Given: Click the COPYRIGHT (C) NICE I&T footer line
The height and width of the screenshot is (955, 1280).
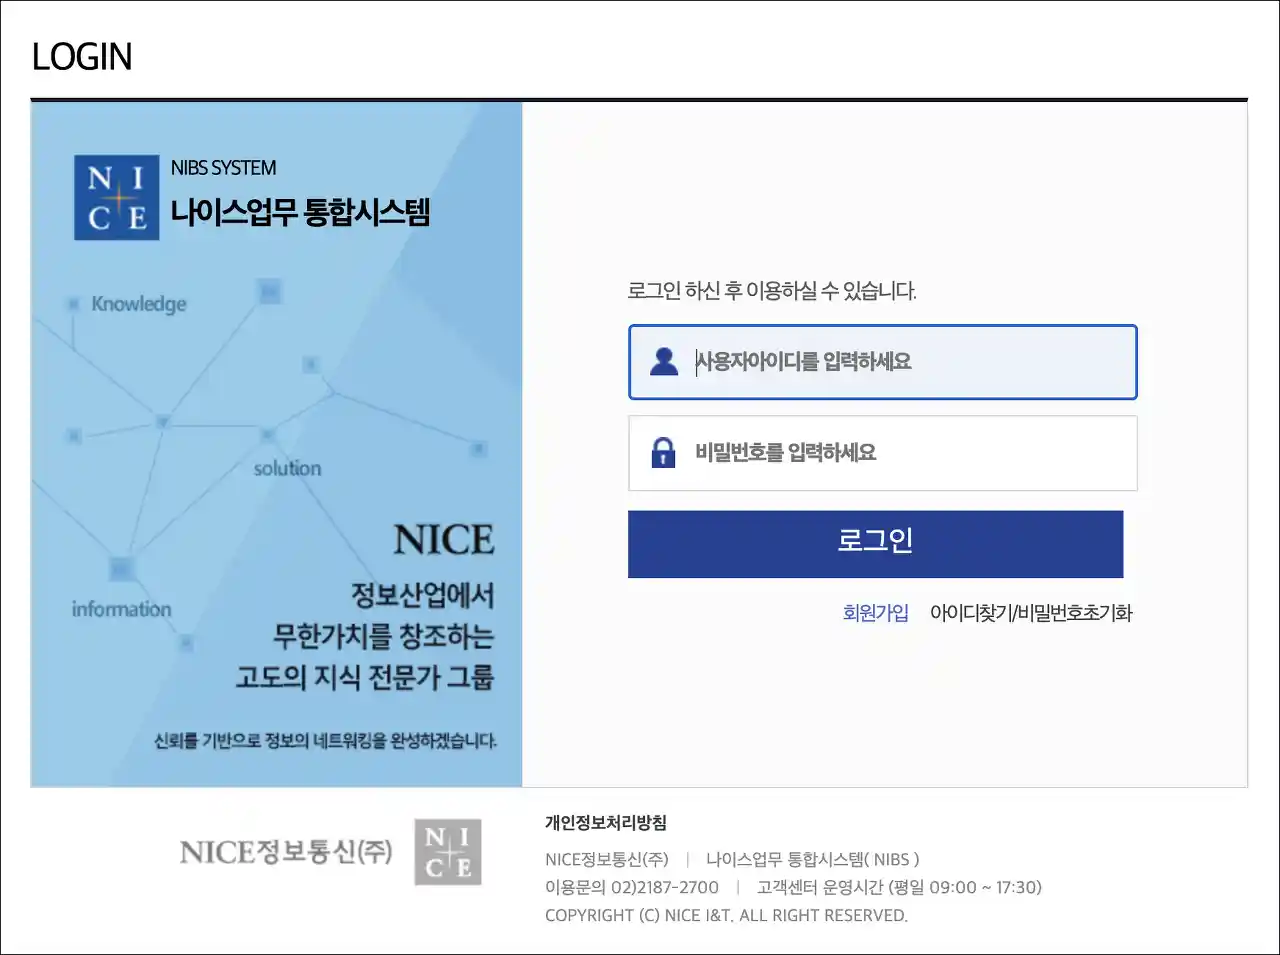Looking at the screenshot, I should pos(726,915).
